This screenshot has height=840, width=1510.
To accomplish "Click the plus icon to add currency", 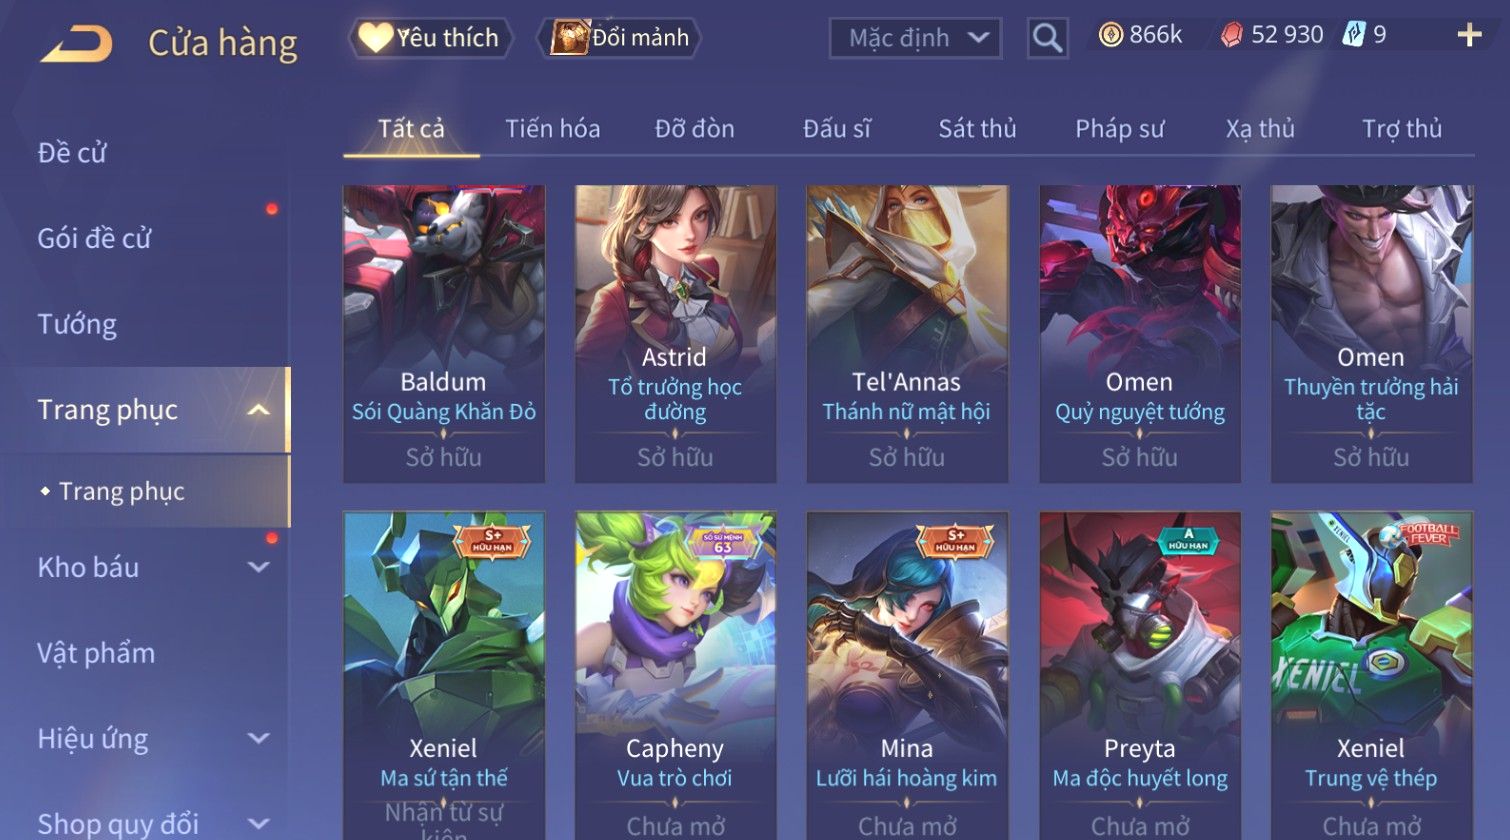I will pos(1469,36).
